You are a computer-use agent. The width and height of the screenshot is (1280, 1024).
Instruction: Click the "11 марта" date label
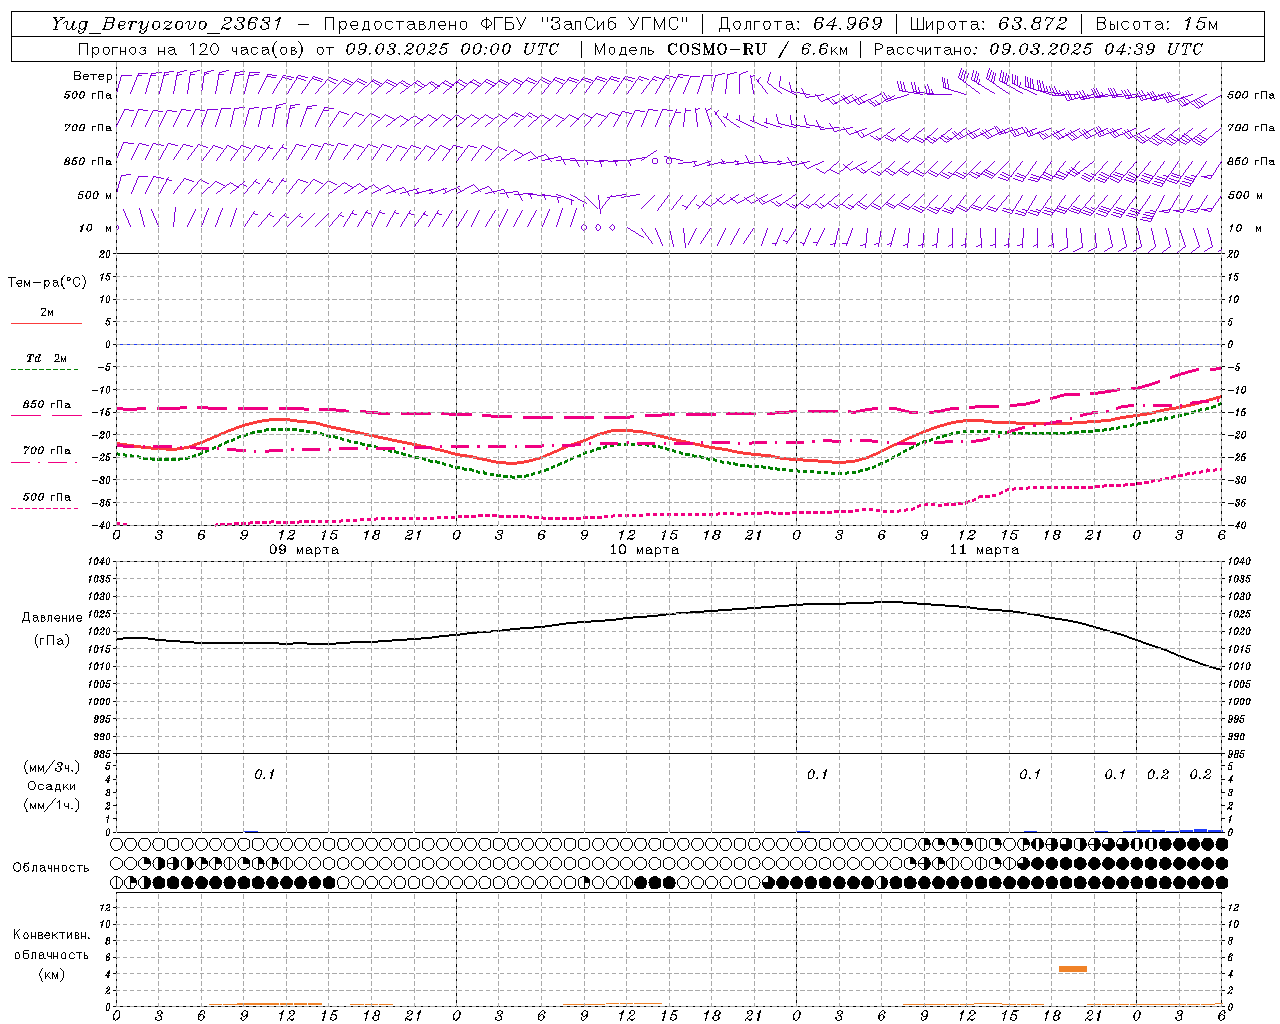point(984,550)
